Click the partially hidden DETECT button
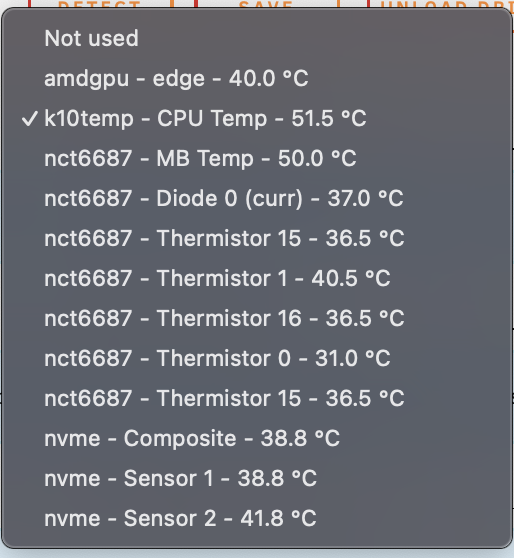 [101, 4]
